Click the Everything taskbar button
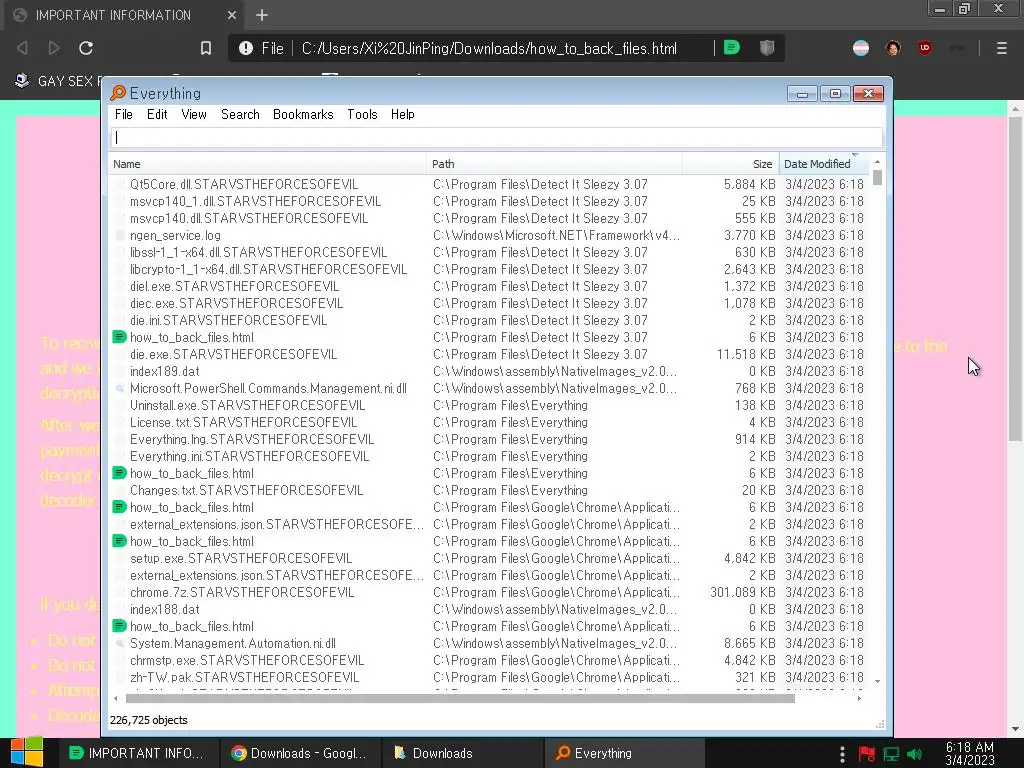Screen dimensions: 1024x768 (x=624, y=753)
